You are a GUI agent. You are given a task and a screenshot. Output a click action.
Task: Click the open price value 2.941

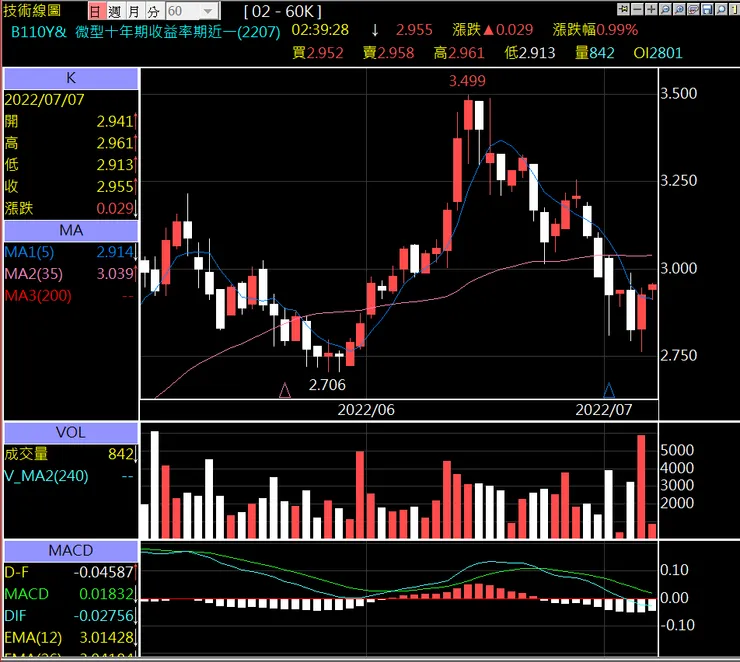tap(115, 122)
